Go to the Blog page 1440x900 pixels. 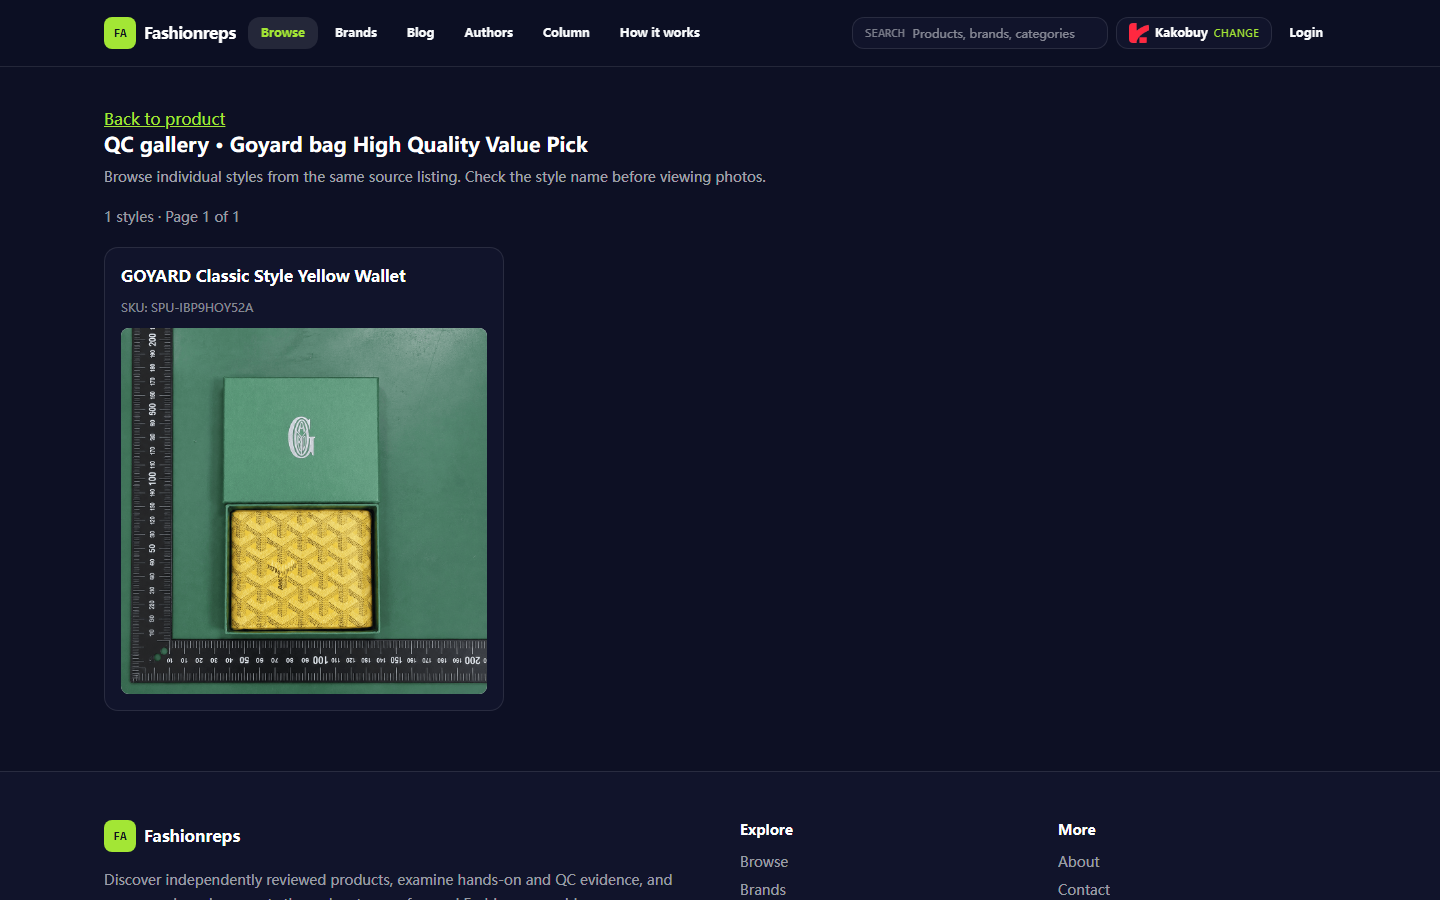(x=420, y=33)
